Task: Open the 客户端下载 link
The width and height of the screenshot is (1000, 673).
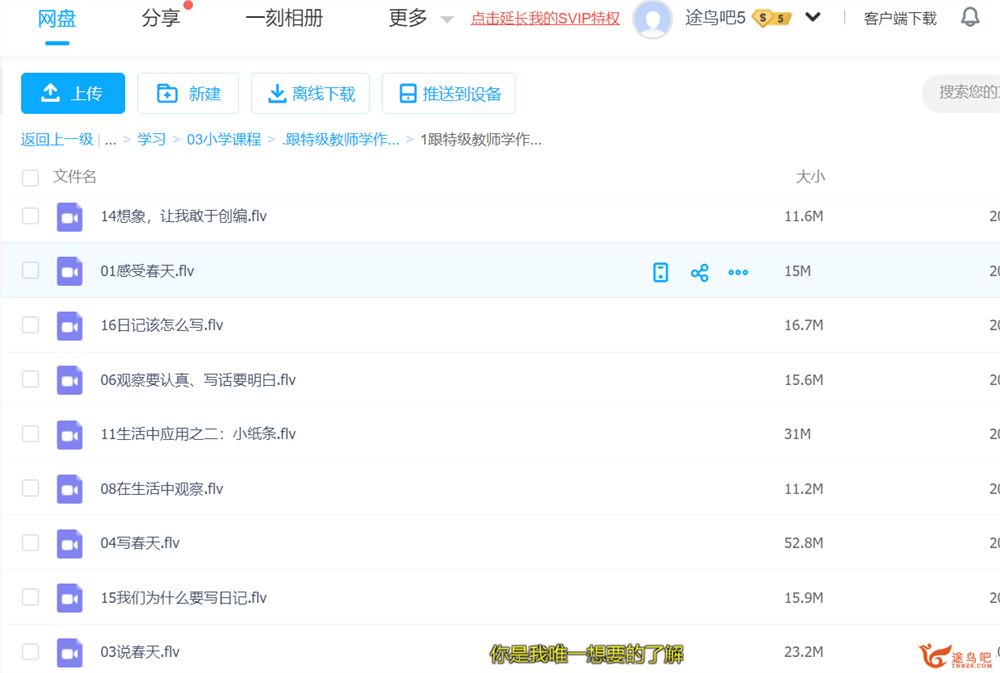Action: pyautogui.click(x=900, y=18)
